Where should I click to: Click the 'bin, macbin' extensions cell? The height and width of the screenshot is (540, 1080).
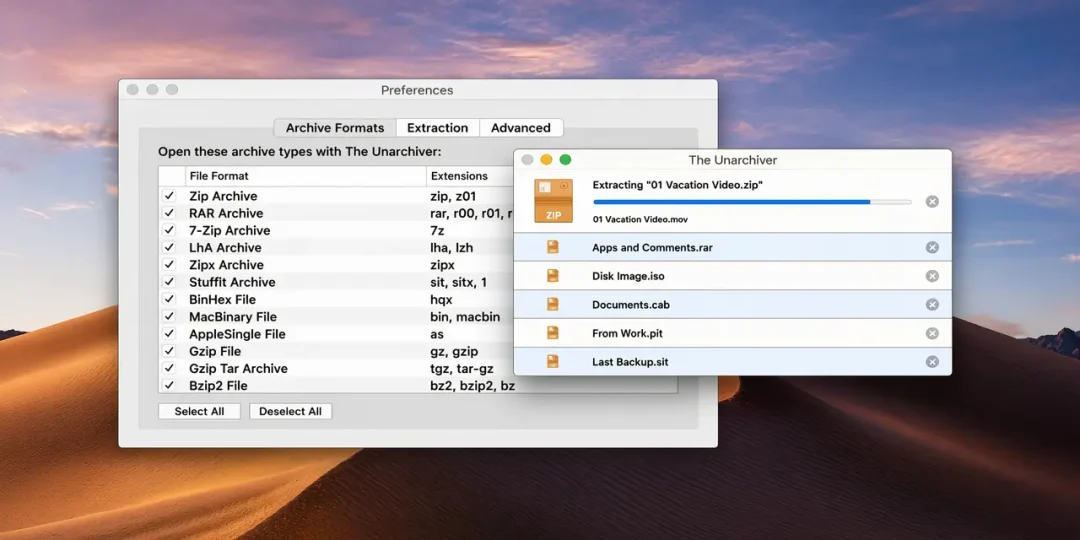point(465,316)
